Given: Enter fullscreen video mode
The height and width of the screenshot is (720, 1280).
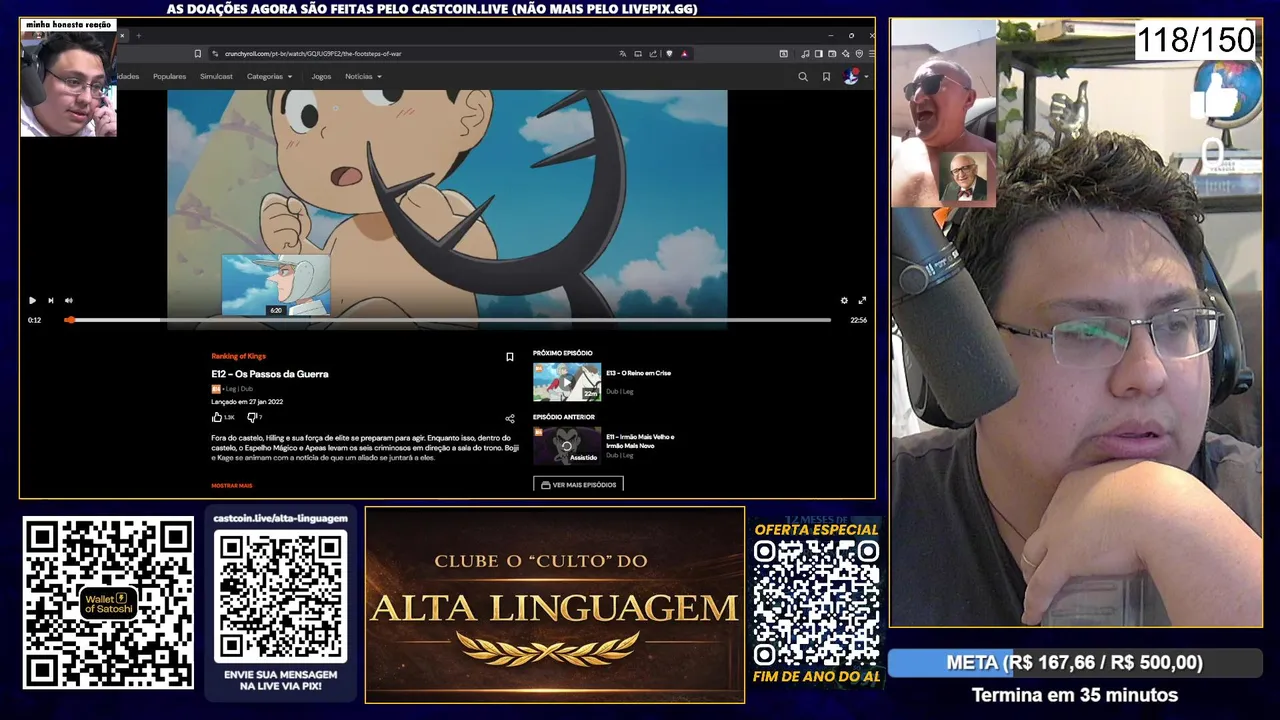Looking at the screenshot, I should pos(862,300).
